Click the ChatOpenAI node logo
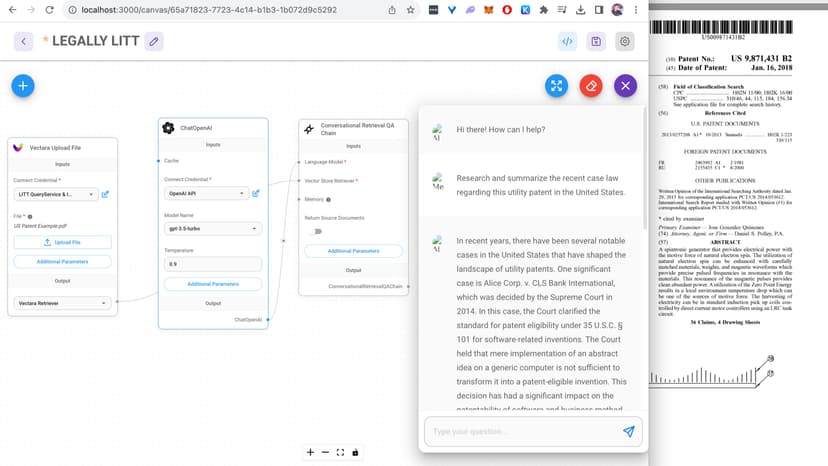Image resolution: width=828 pixels, height=466 pixels. 168,128
